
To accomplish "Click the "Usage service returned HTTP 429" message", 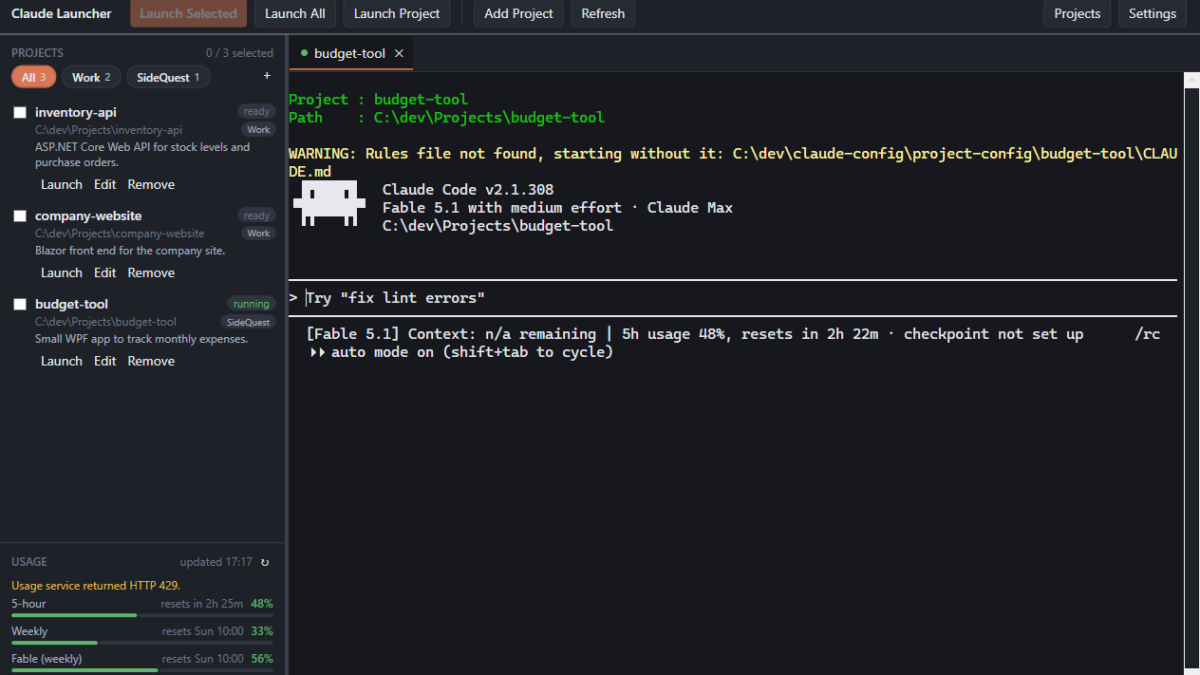I will 96,585.
